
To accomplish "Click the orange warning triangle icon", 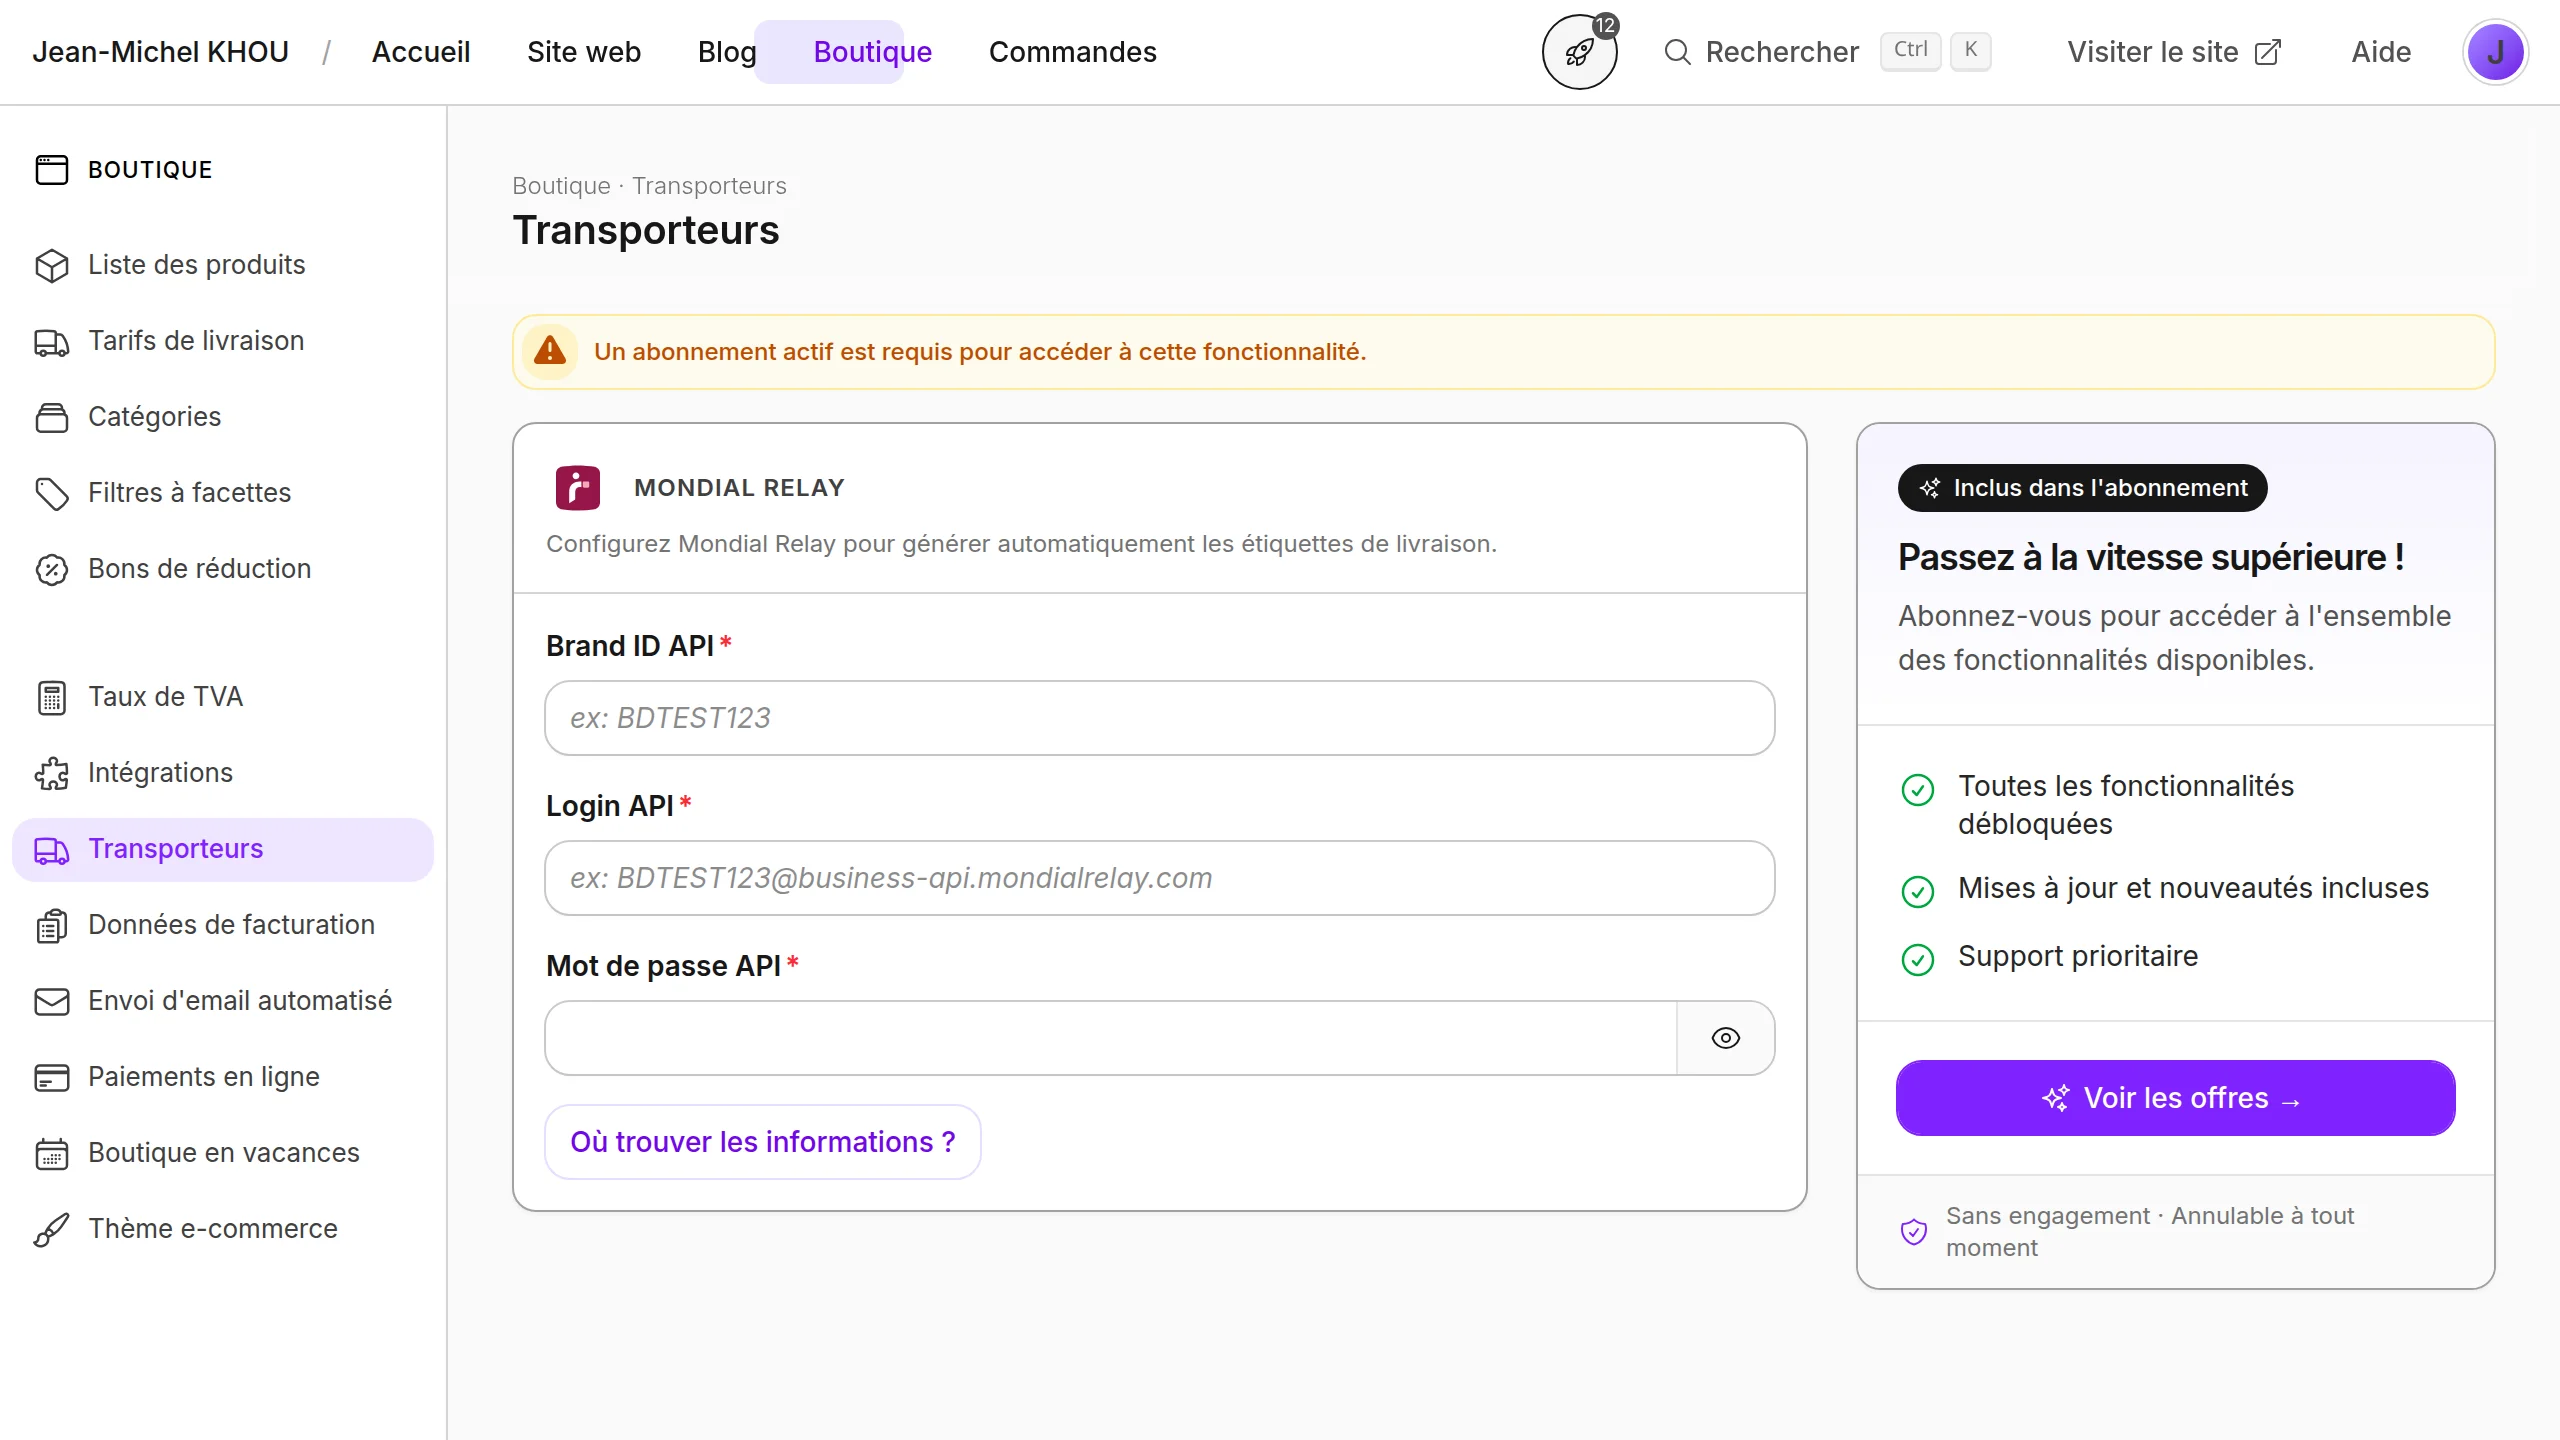I will point(550,351).
